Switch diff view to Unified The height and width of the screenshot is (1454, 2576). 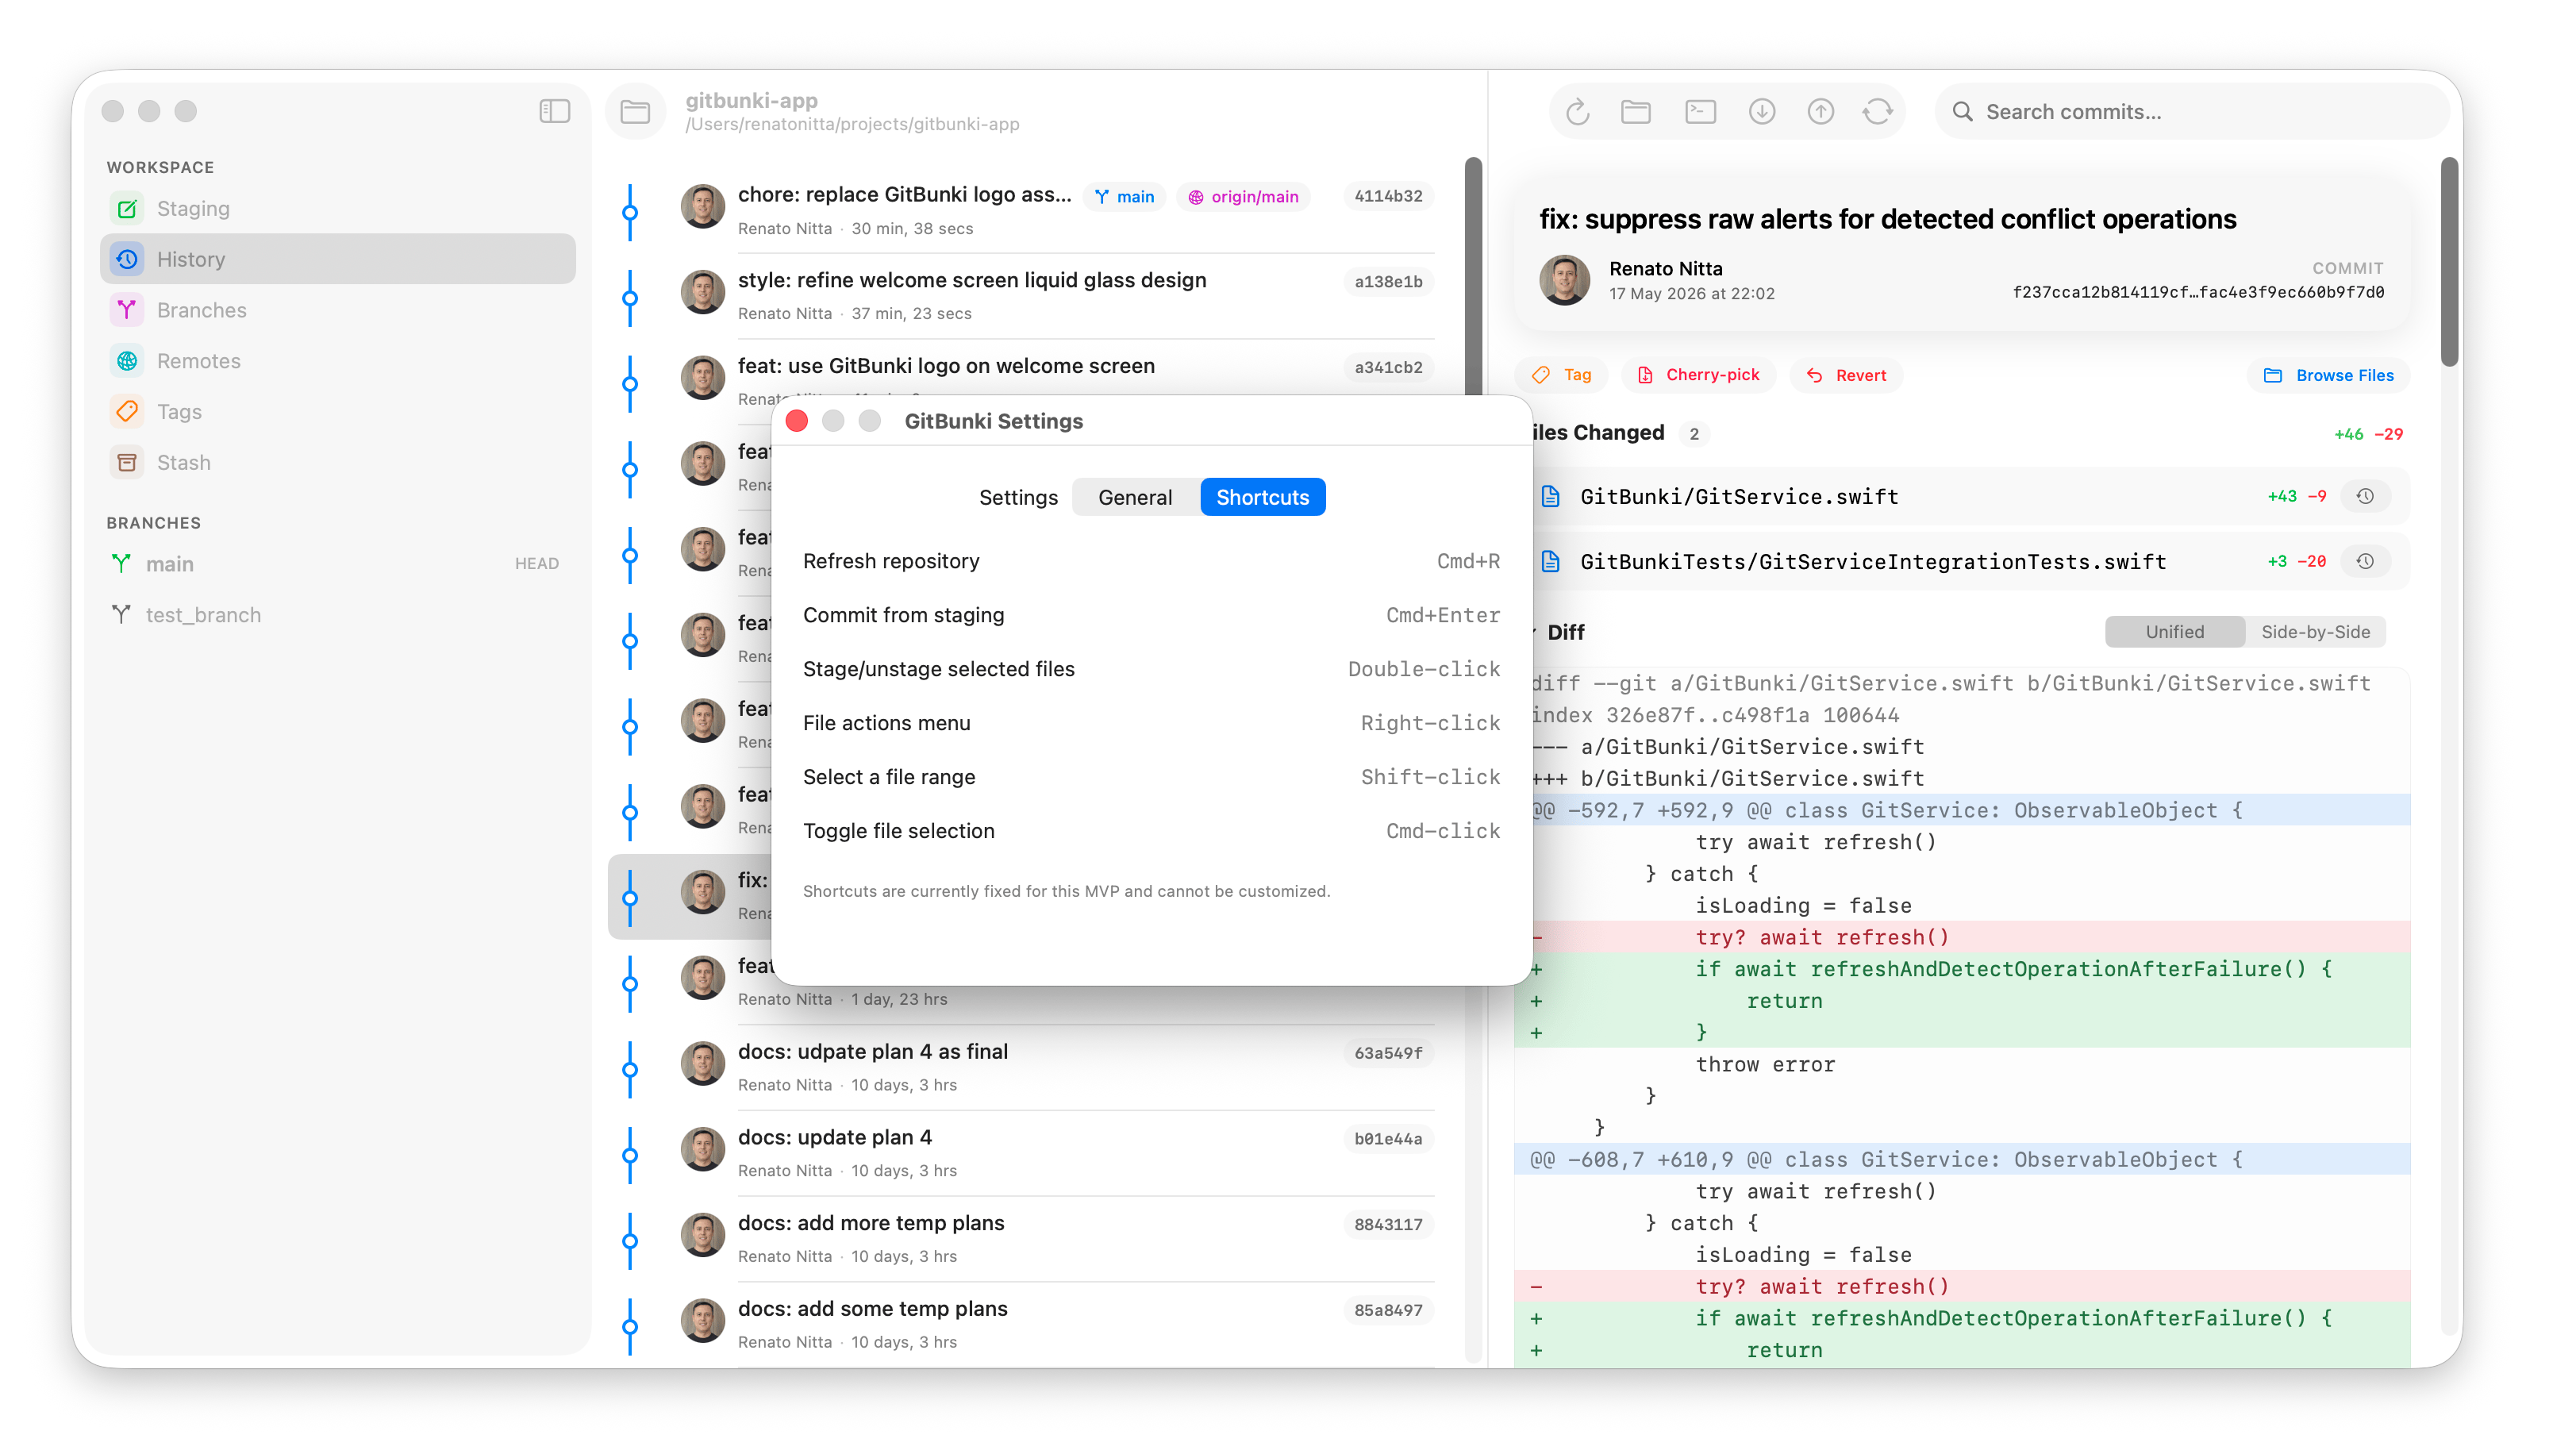click(x=2174, y=632)
